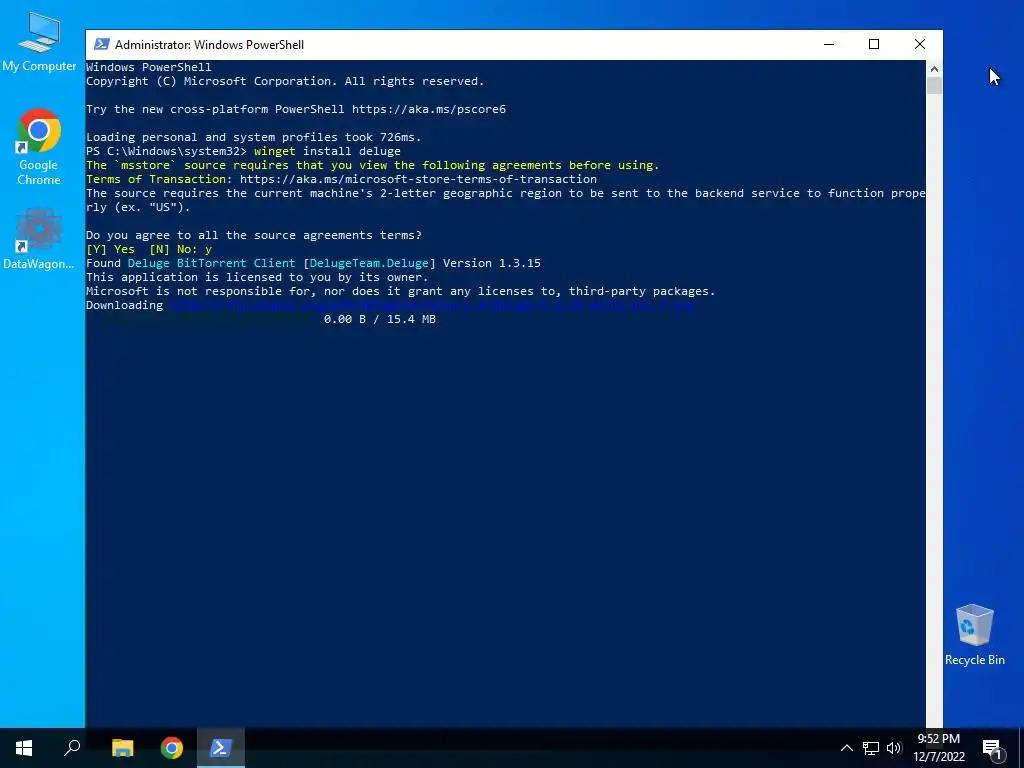Click the 'Administrator: Windows PowerShell' title text
This screenshot has height=768, width=1024.
pyautogui.click(x=210, y=44)
